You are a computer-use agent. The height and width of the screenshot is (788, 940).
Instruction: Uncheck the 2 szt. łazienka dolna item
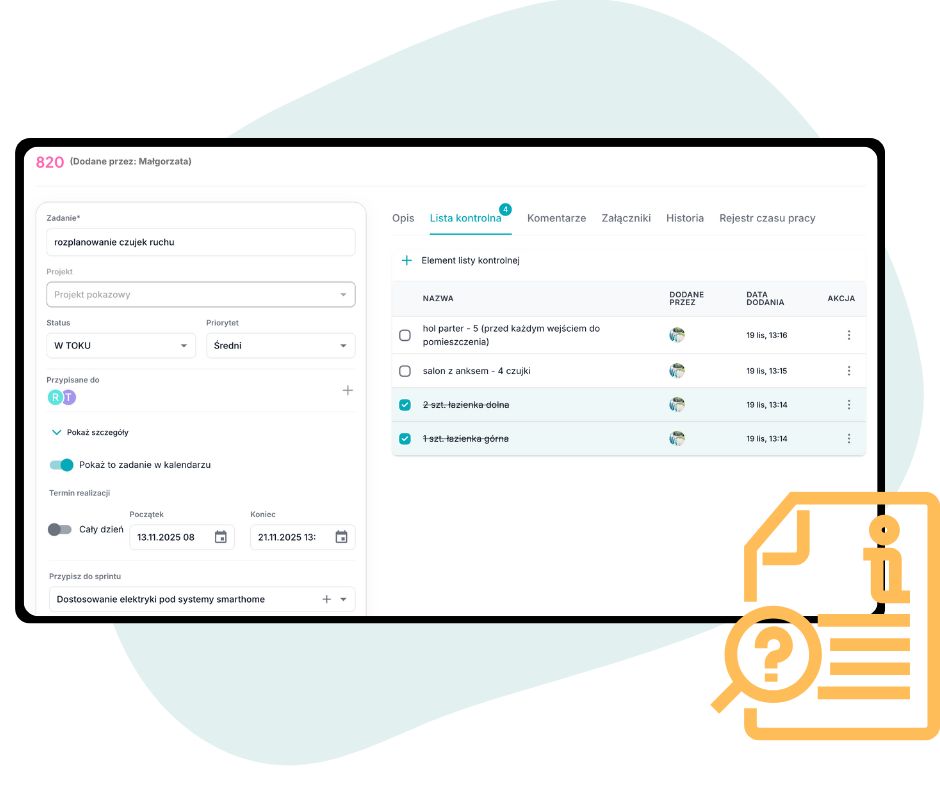(405, 405)
